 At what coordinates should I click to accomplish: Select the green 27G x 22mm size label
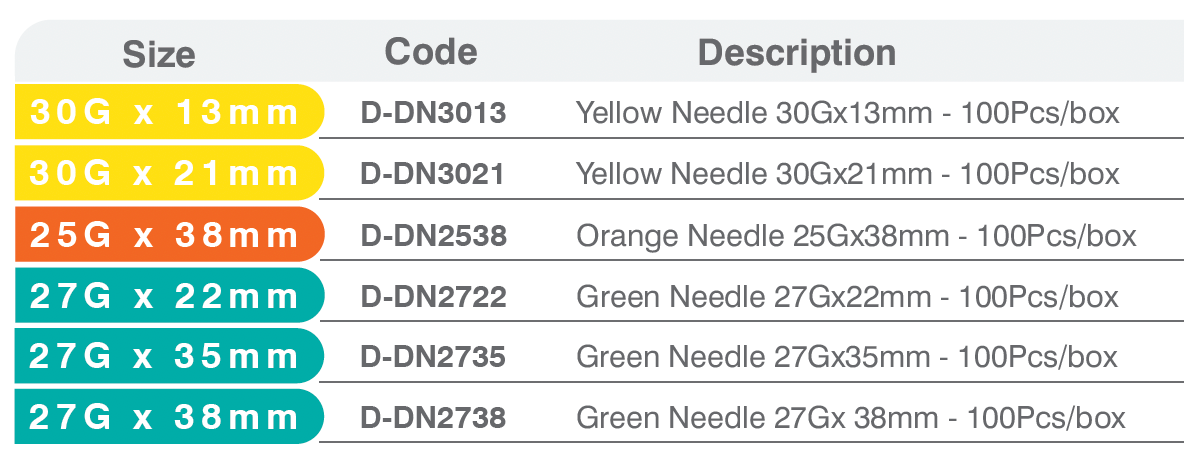click(x=165, y=296)
